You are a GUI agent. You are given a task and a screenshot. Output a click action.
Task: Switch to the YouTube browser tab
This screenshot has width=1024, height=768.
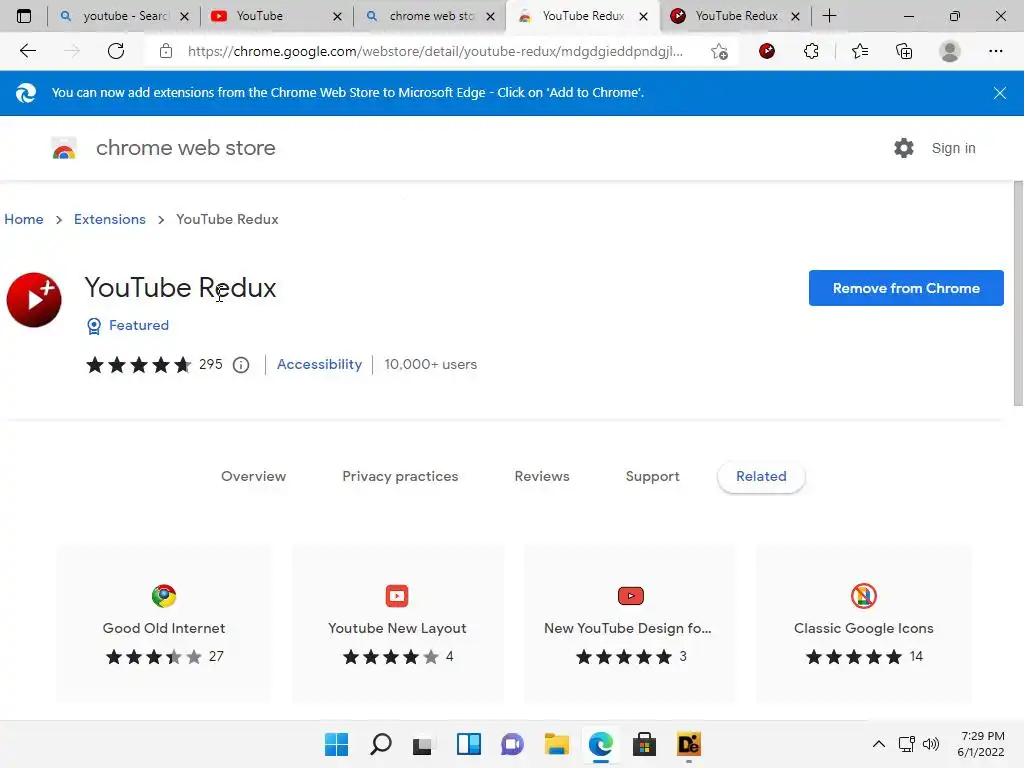[x=276, y=16]
